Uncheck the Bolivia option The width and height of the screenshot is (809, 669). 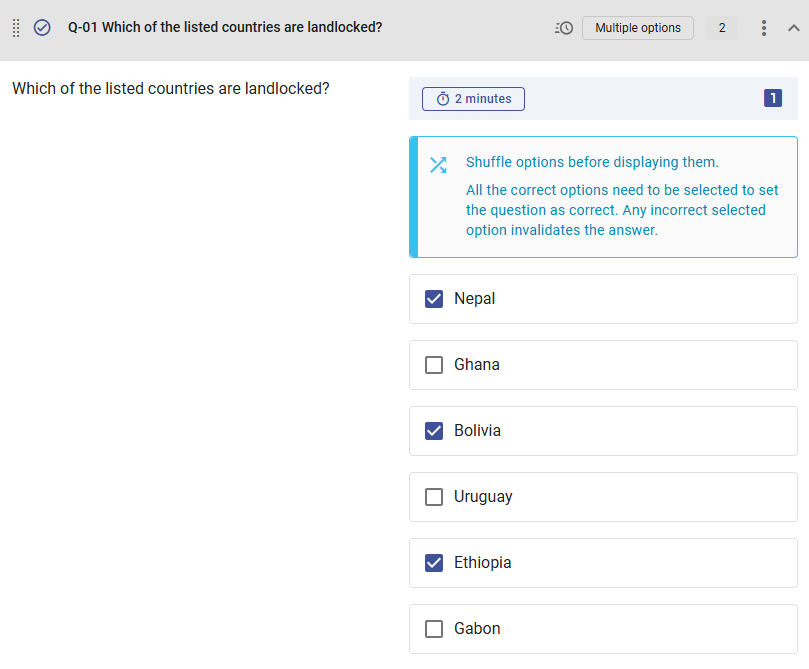[x=433, y=430]
